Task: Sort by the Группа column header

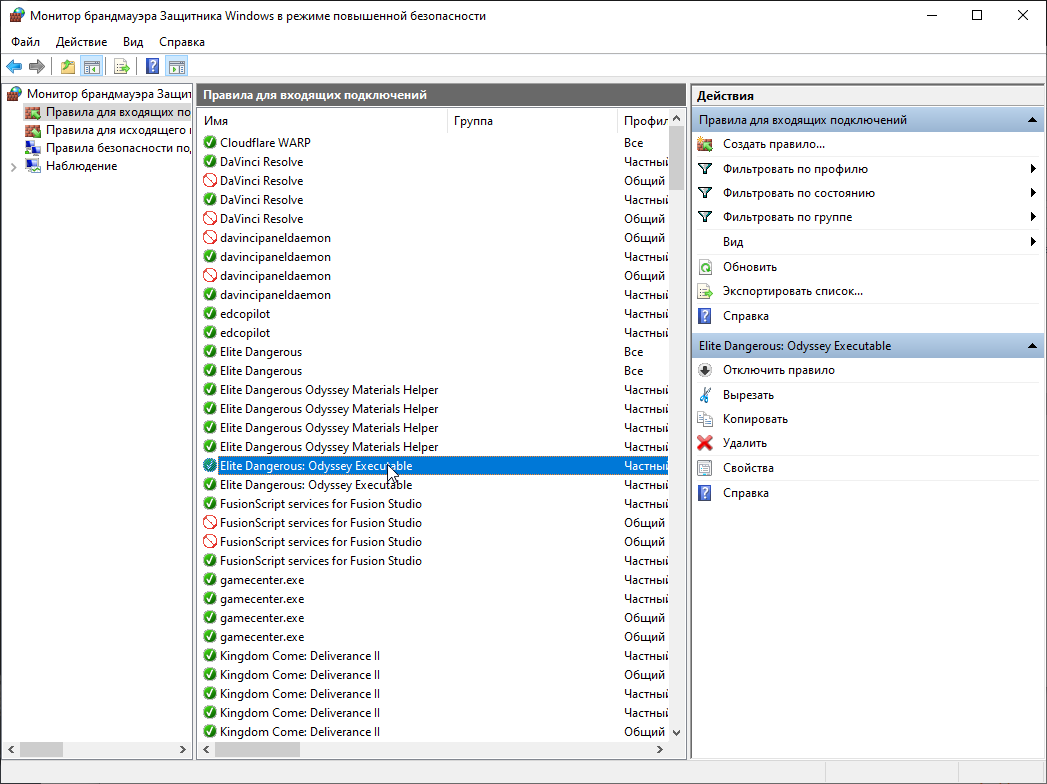Action: coord(532,121)
